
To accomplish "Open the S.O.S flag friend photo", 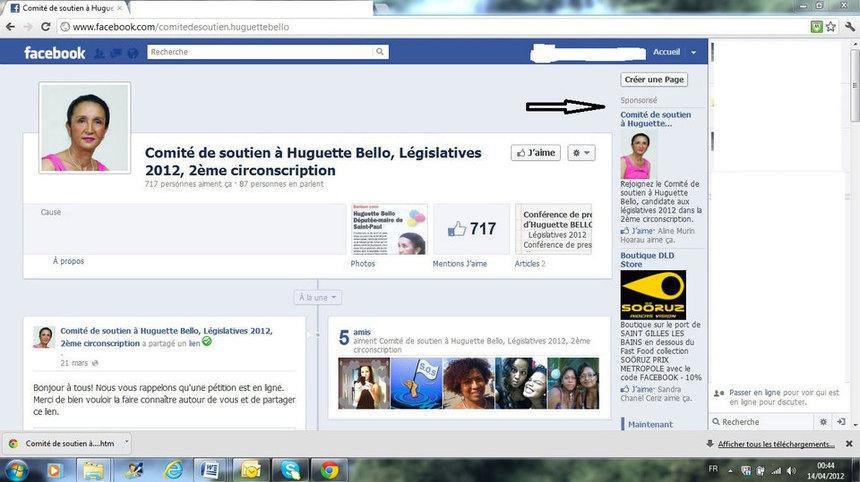I will [x=417, y=383].
